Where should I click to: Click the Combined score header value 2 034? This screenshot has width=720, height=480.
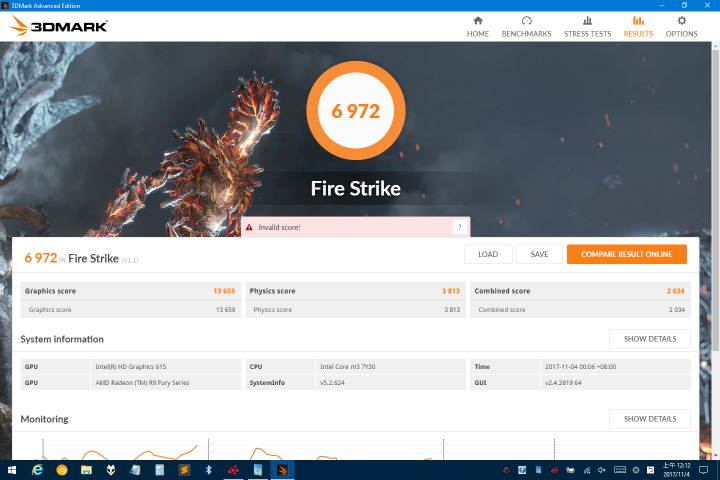click(675, 291)
